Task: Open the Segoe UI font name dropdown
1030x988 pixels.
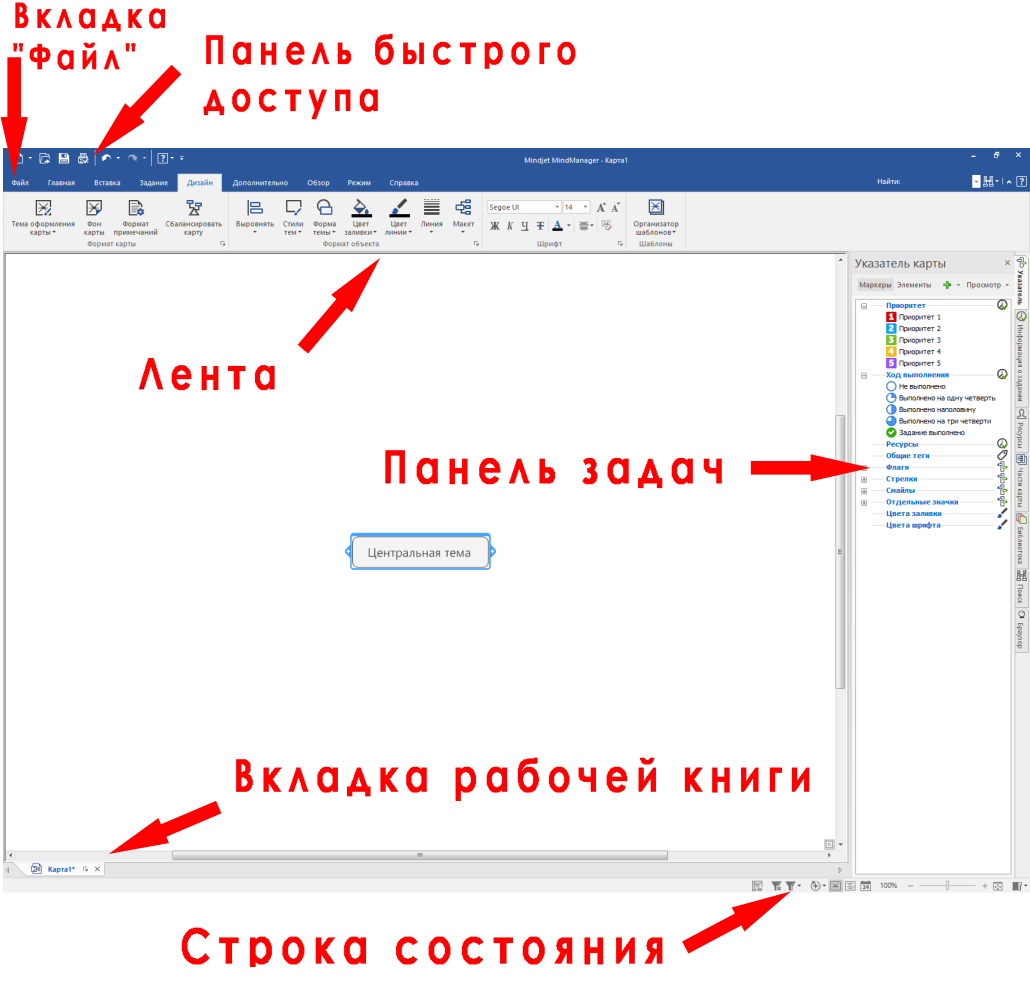Action: point(557,207)
